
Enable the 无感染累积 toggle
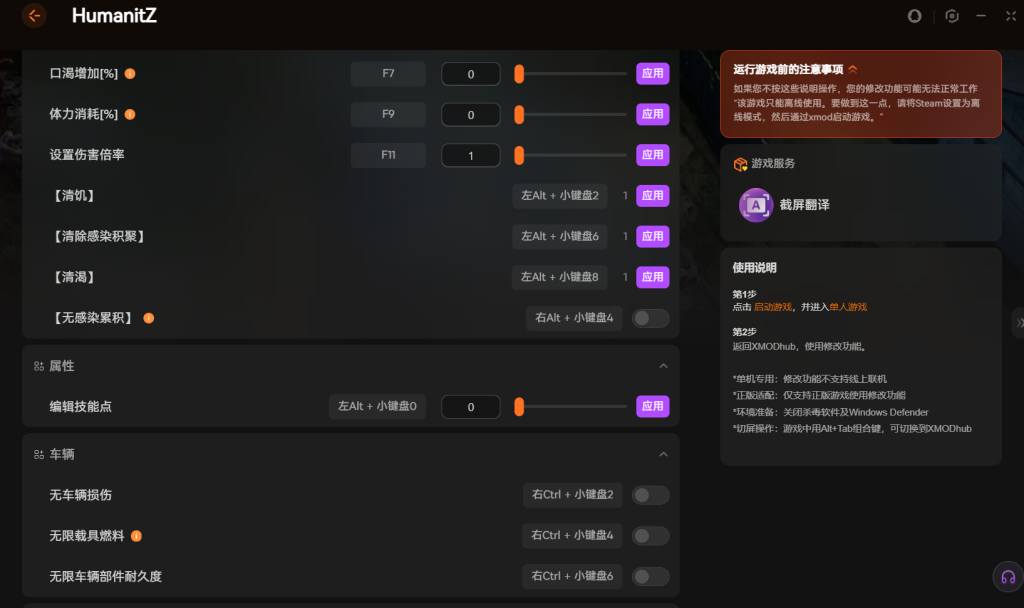(650, 318)
